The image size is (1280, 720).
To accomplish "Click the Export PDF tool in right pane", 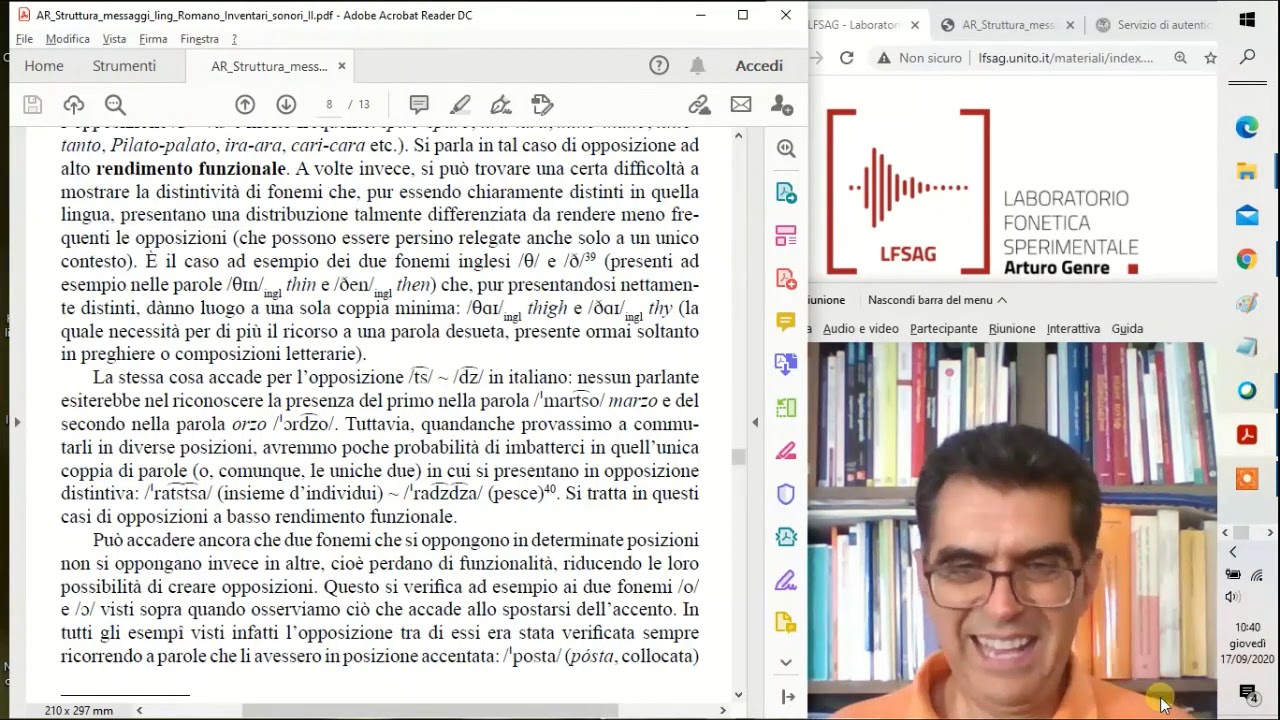I will tap(786, 192).
